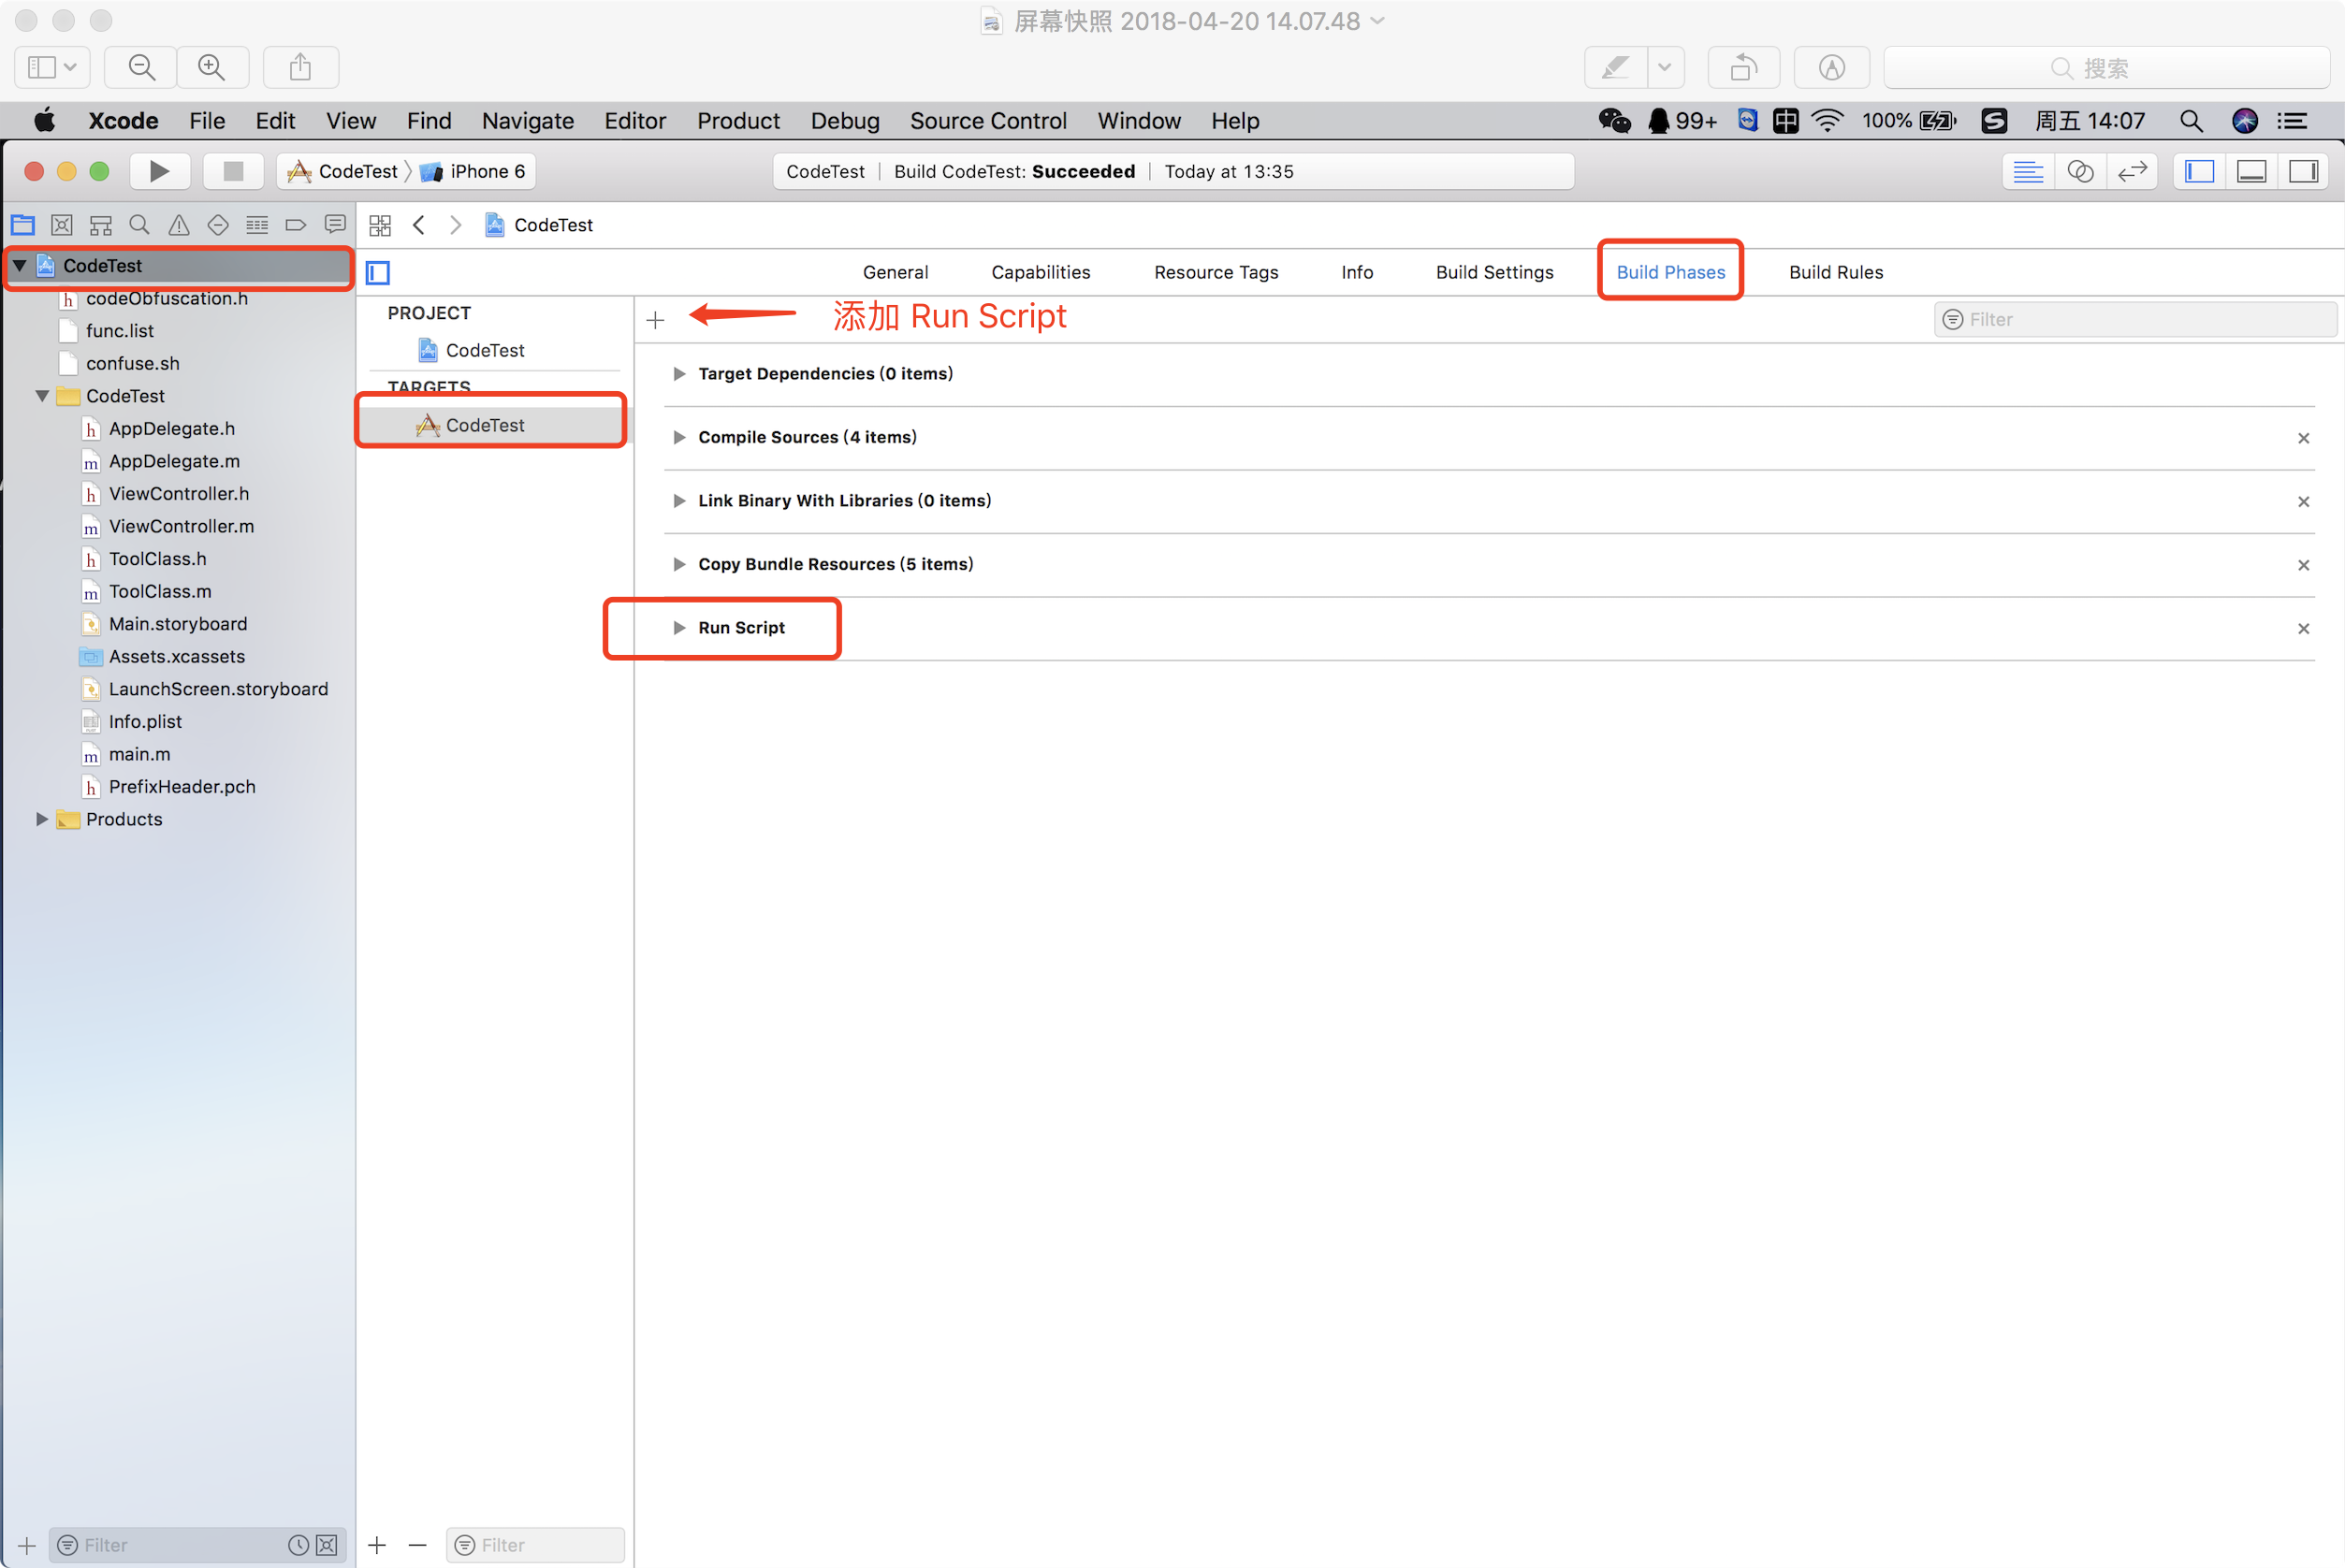
Task: Select the CodeTest target
Action: (485, 425)
